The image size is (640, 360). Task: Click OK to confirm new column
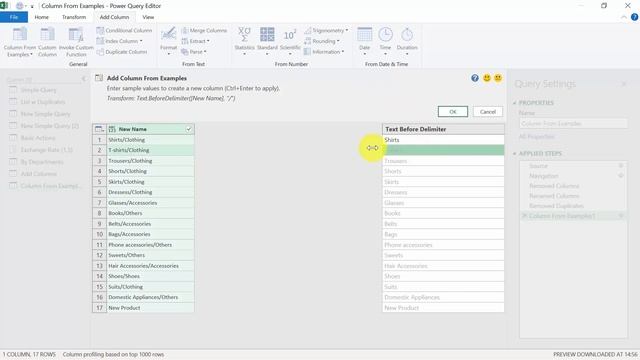pos(453,112)
